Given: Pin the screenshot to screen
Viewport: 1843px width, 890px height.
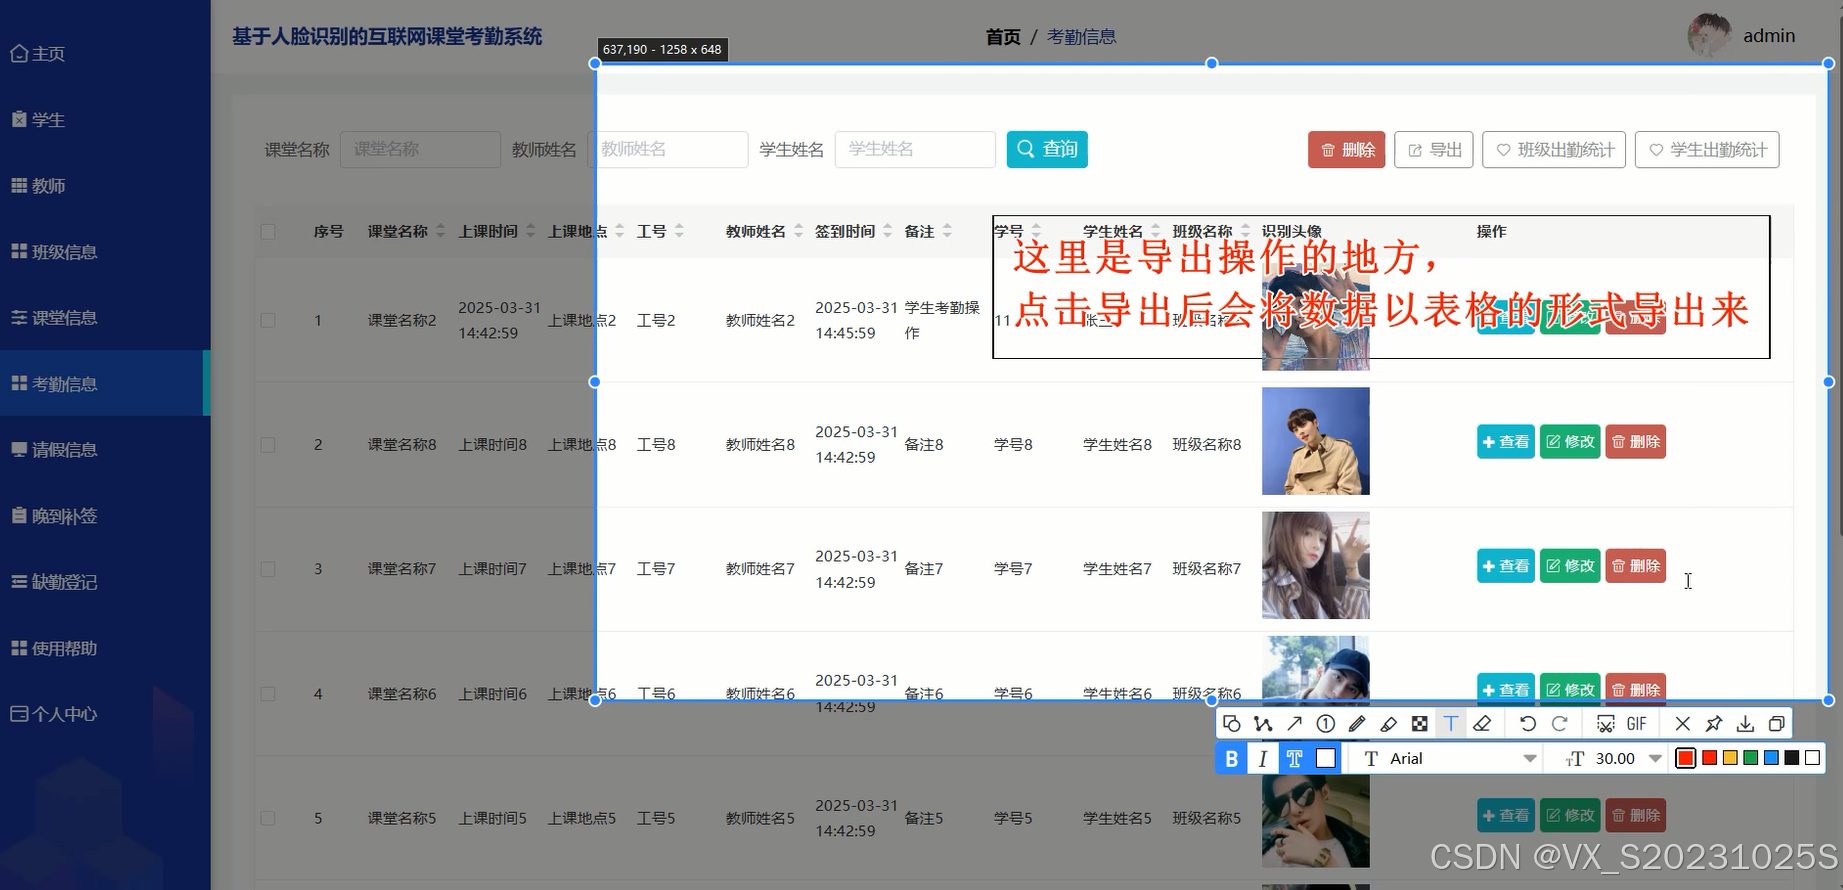Looking at the screenshot, I should 1714,724.
